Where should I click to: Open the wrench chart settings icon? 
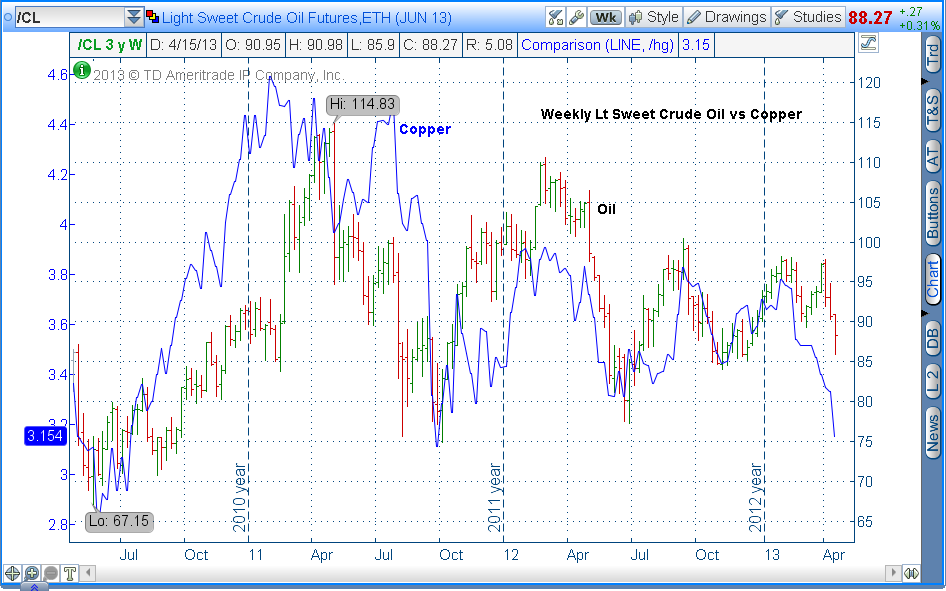pyautogui.click(x=576, y=17)
